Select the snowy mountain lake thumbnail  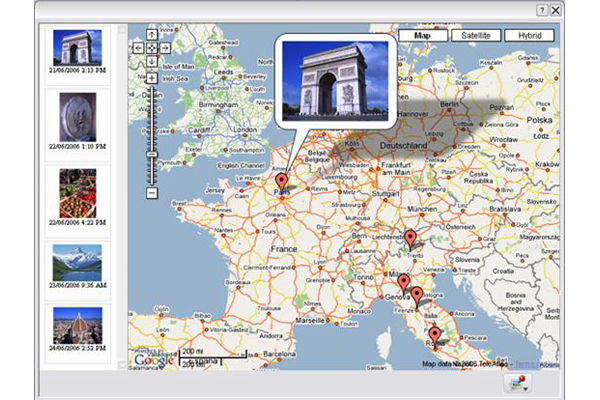click(78, 263)
